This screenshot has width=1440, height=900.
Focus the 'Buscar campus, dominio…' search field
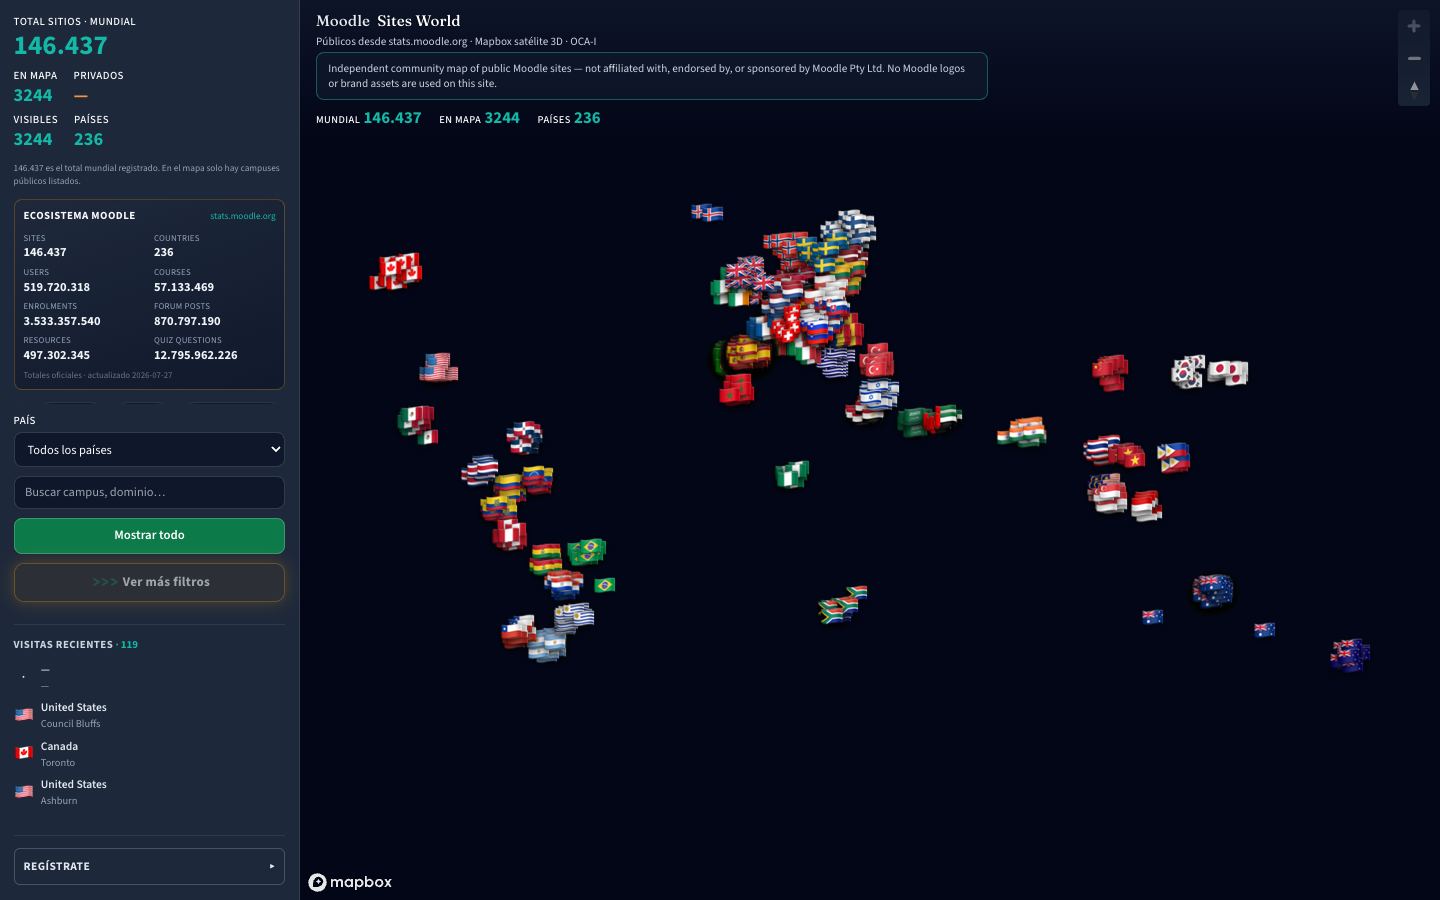(149, 492)
